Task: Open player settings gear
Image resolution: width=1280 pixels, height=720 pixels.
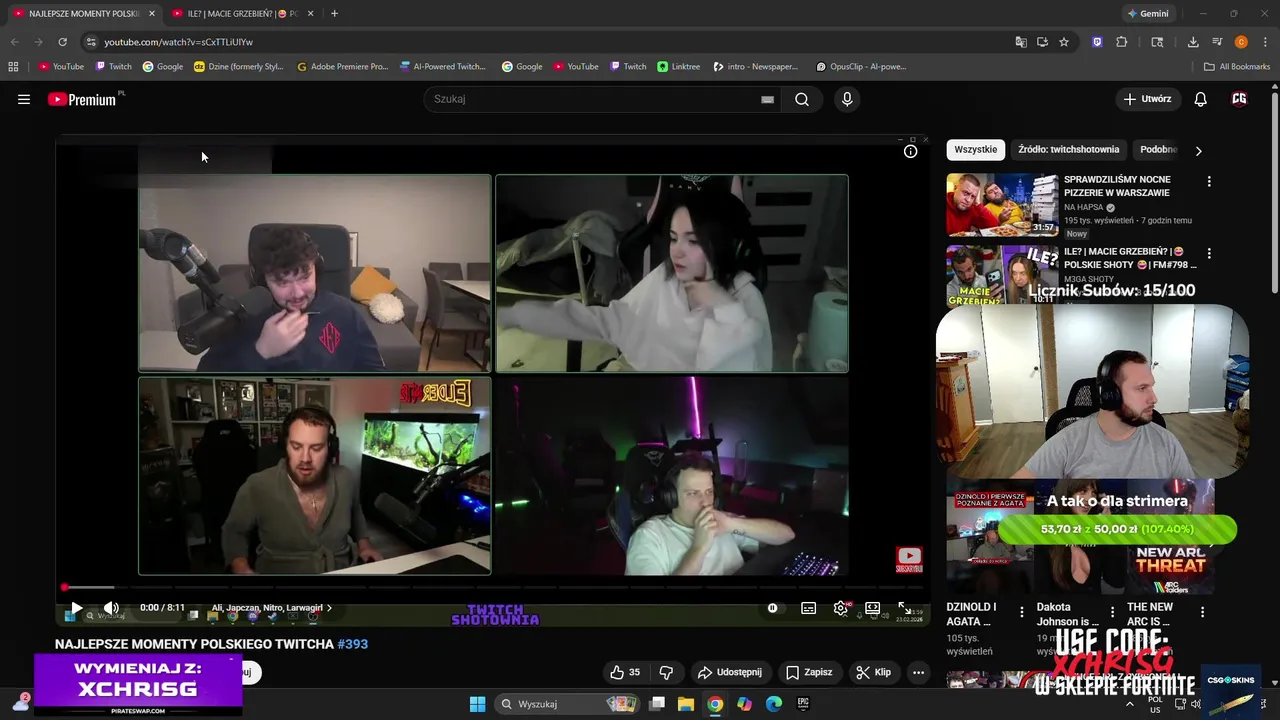Action: (841, 608)
